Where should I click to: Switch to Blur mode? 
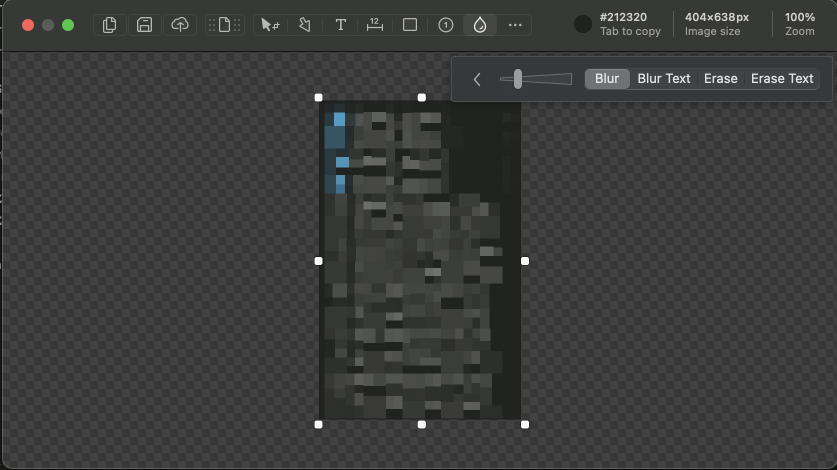point(607,79)
